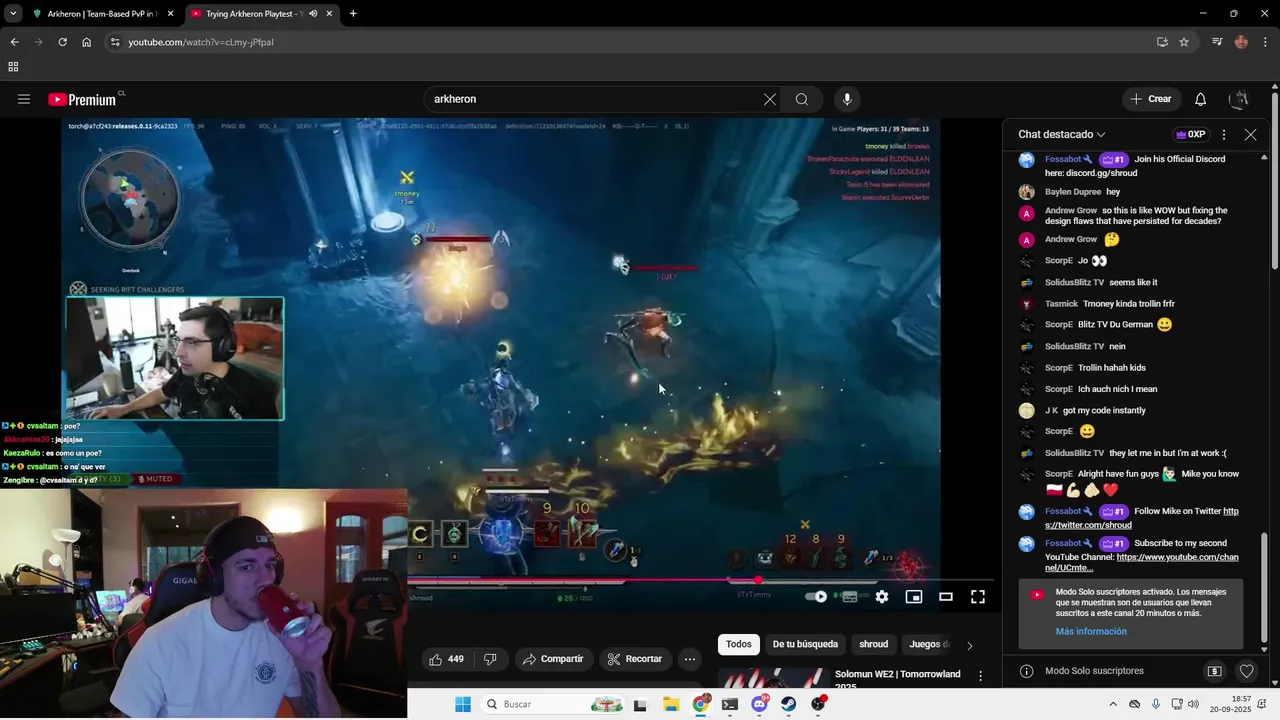Show more filter chips with arrow
Viewport: 1280px width, 720px height.
tap(969, 645)
